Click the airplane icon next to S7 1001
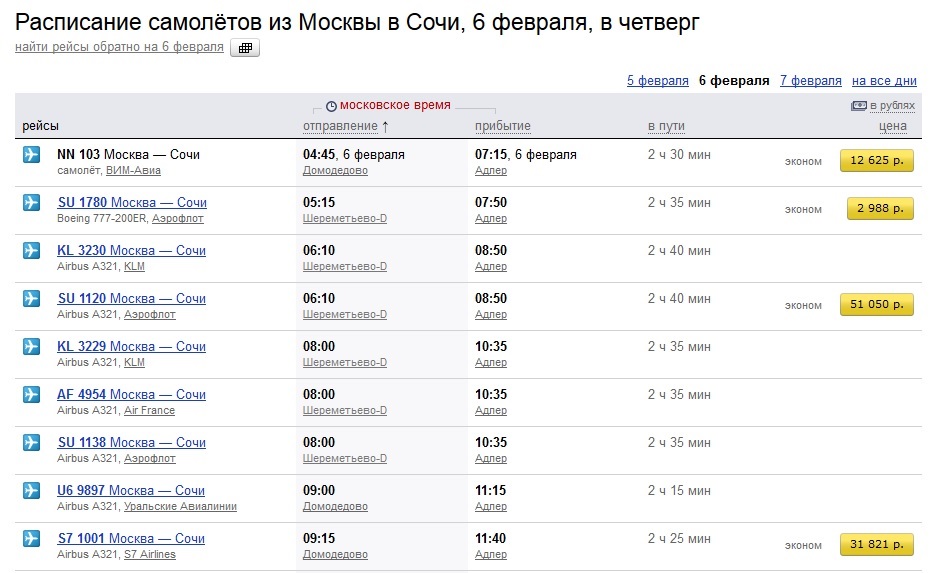The width and height of the screenshot is (952, 573). point(31,539)
